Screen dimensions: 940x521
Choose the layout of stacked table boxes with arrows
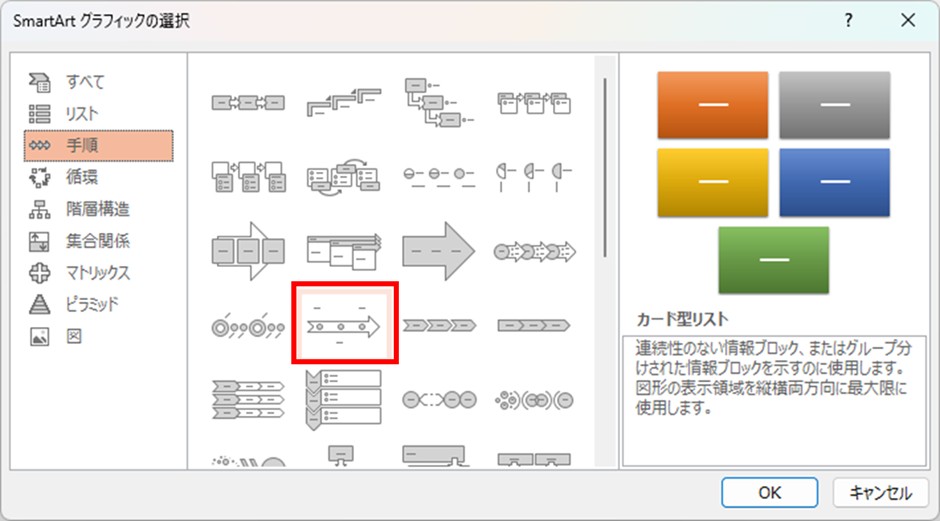pos(344,251)
